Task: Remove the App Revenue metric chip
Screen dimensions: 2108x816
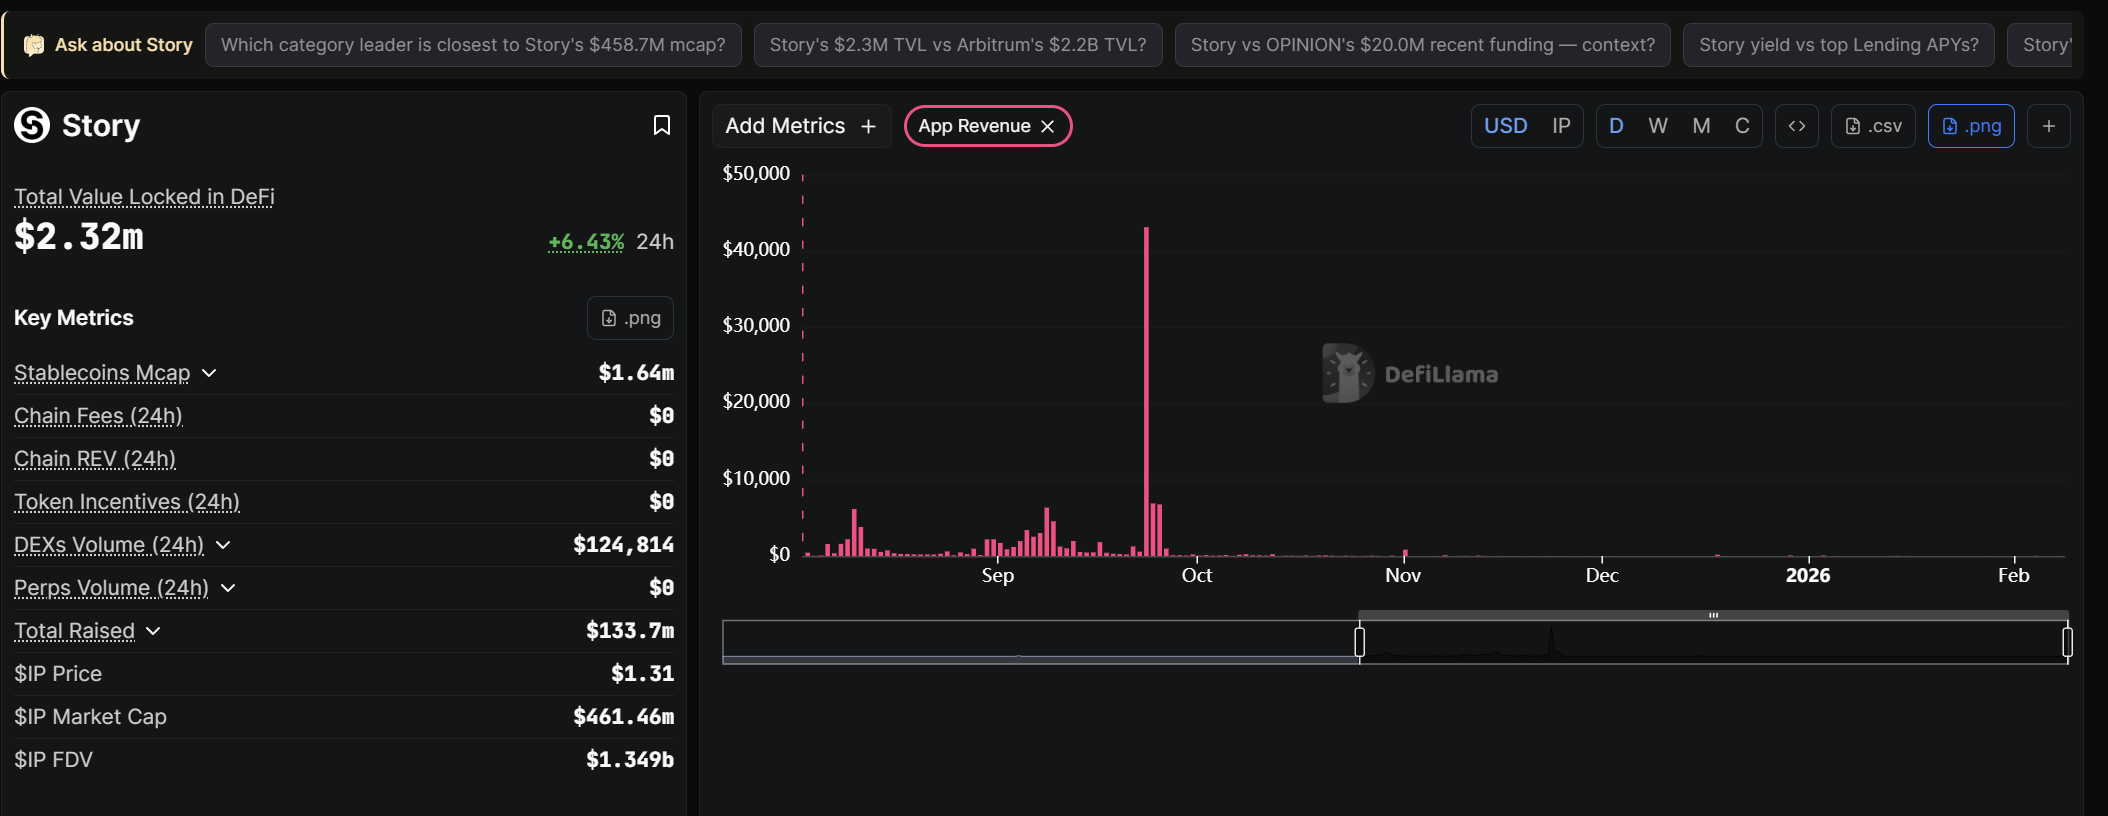Action: point(1048,126)
